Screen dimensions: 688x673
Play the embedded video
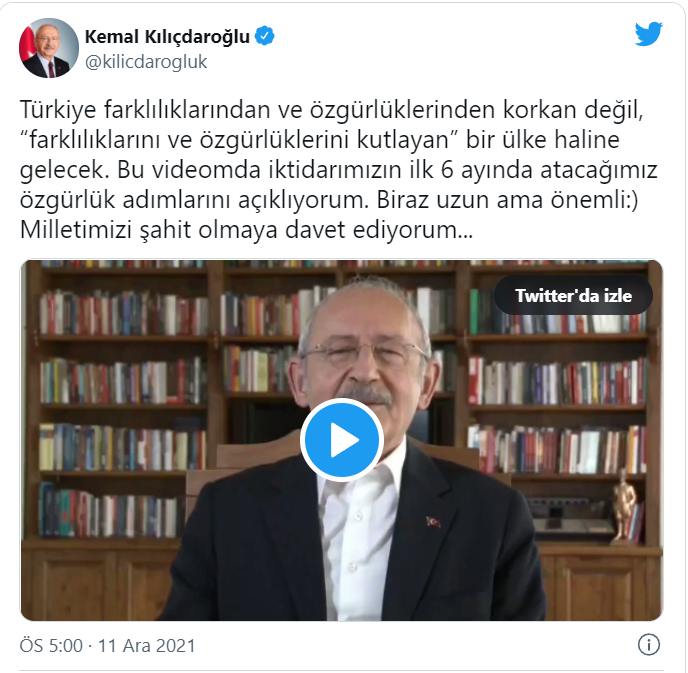pos(342,440)
